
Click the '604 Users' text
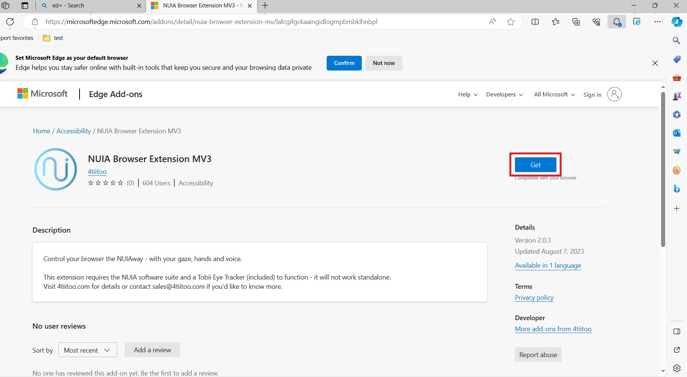[156, 183]
